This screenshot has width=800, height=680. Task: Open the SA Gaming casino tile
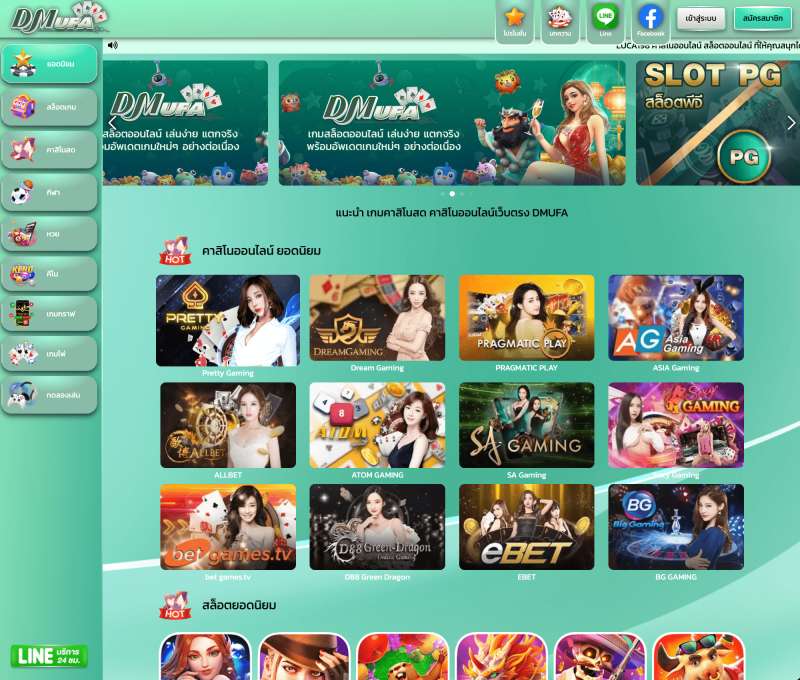tap(527, 425)
